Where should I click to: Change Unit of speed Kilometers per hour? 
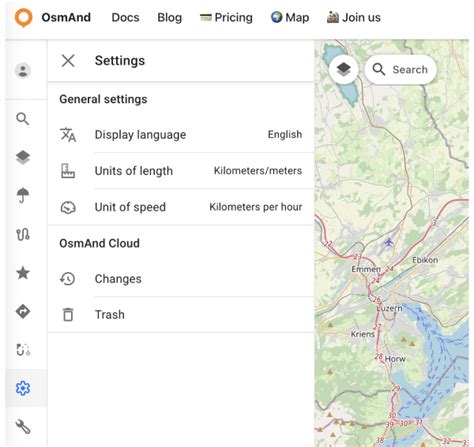255,207
